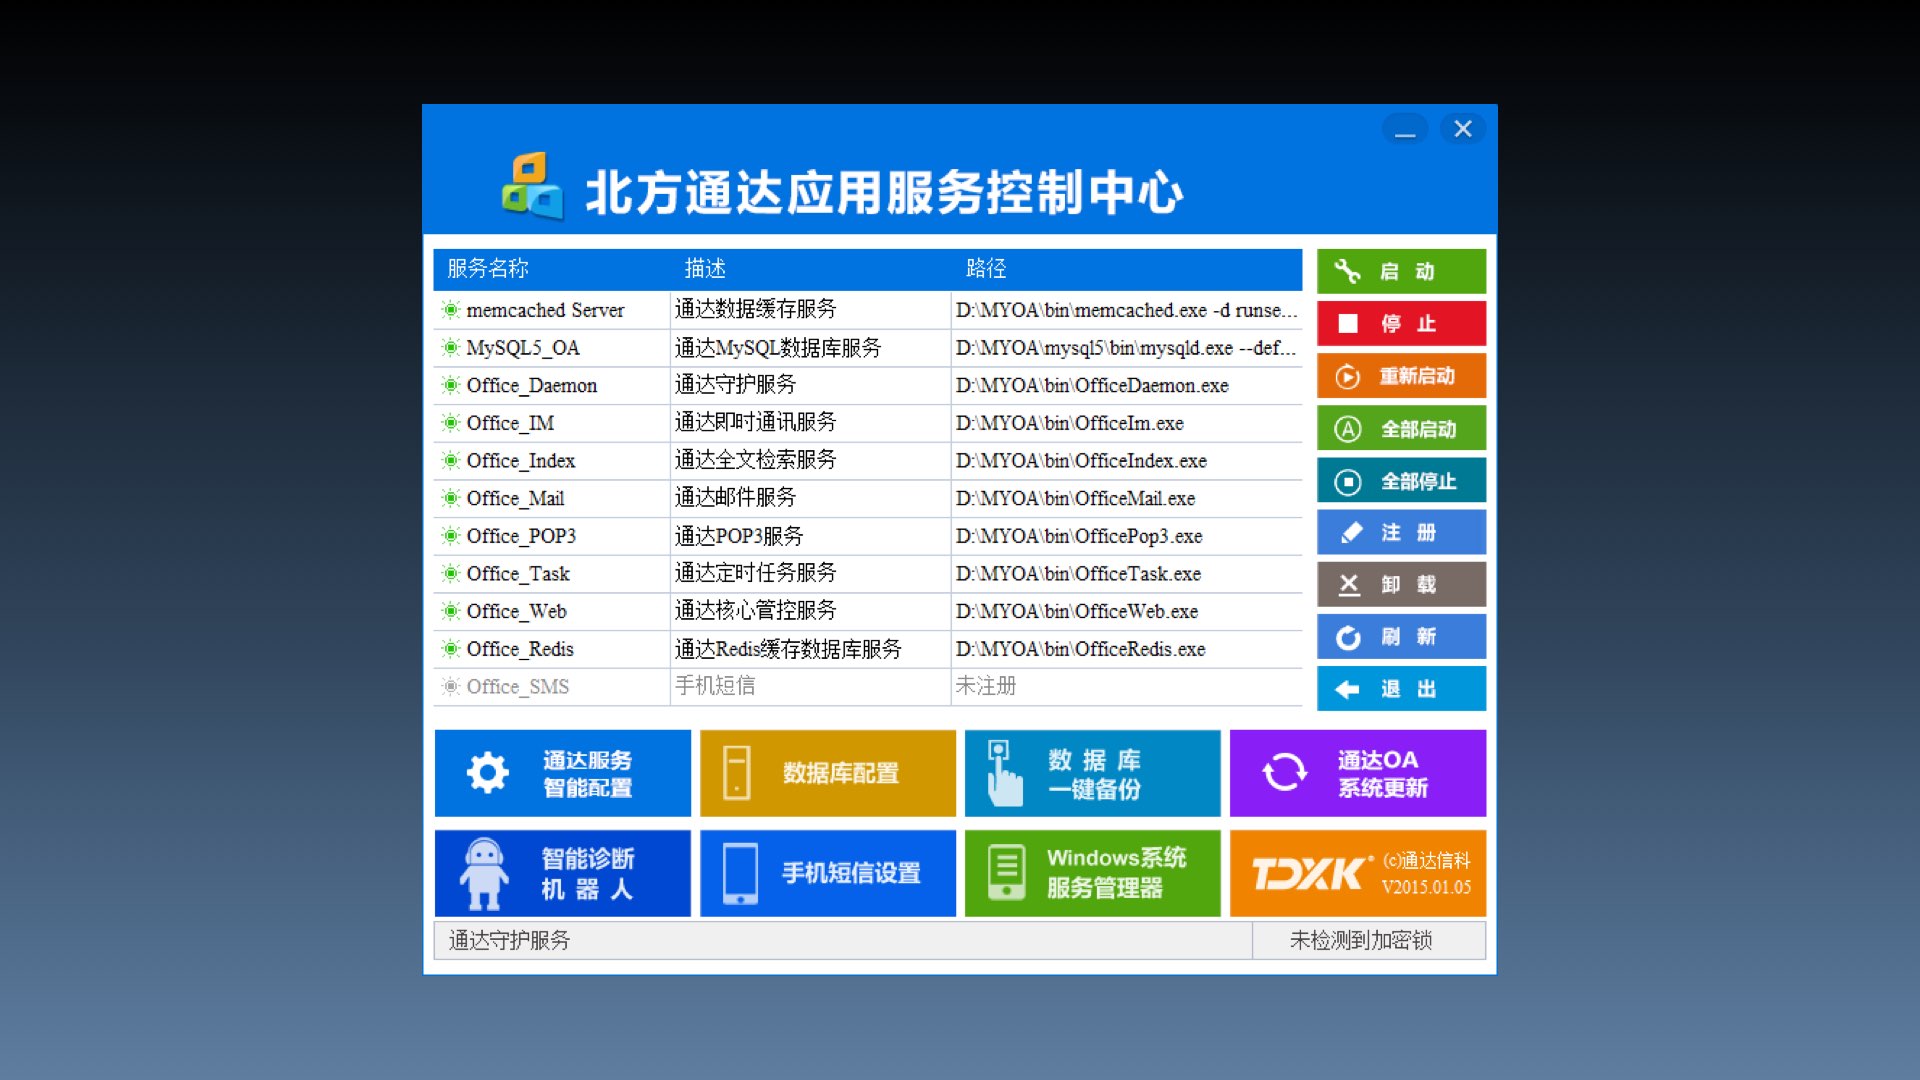Click description 通达即时通讯服务

[x=756, y=422]
